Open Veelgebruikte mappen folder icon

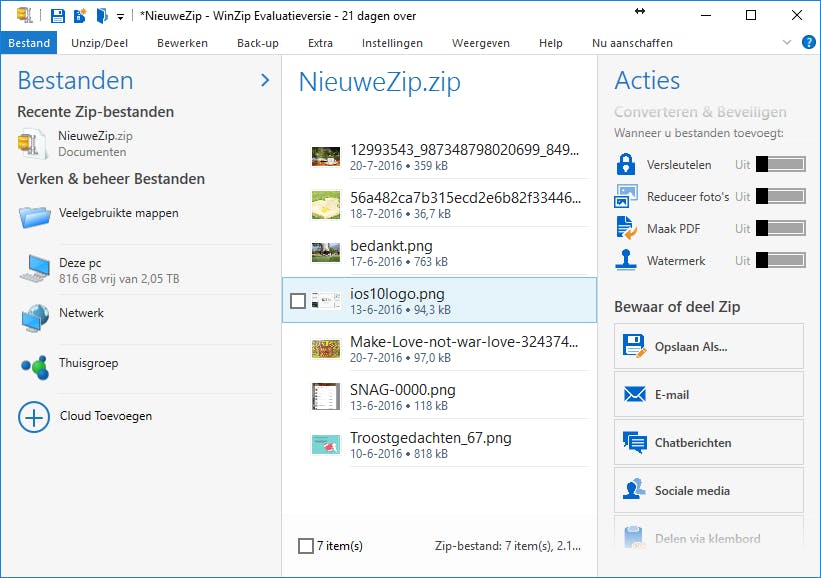pyautogui.click(x=34, y=215)
